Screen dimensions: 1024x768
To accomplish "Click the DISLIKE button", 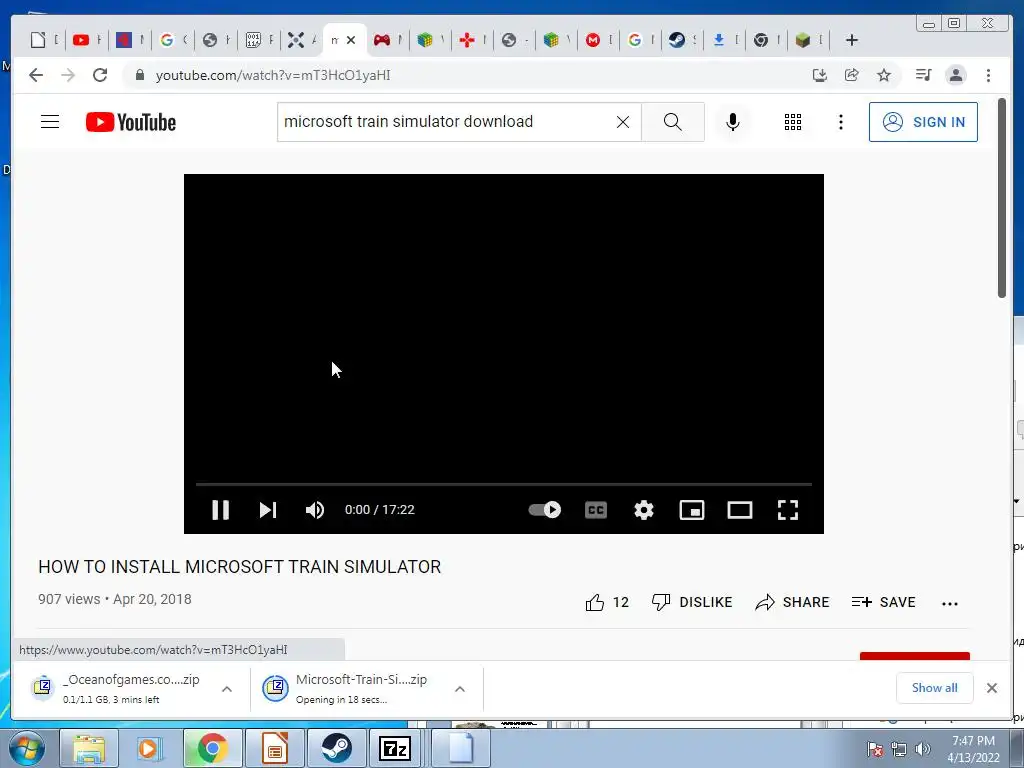I will point(692,602).
